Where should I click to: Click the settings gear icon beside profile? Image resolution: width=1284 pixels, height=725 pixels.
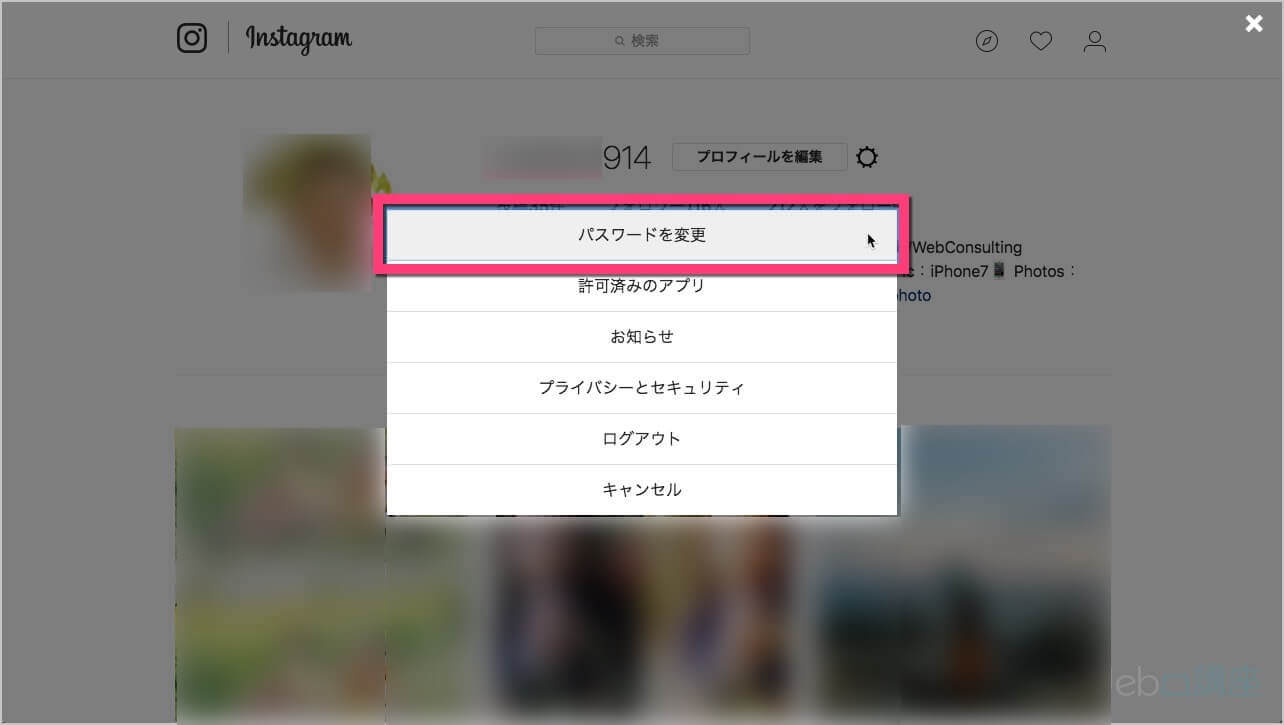867,157
